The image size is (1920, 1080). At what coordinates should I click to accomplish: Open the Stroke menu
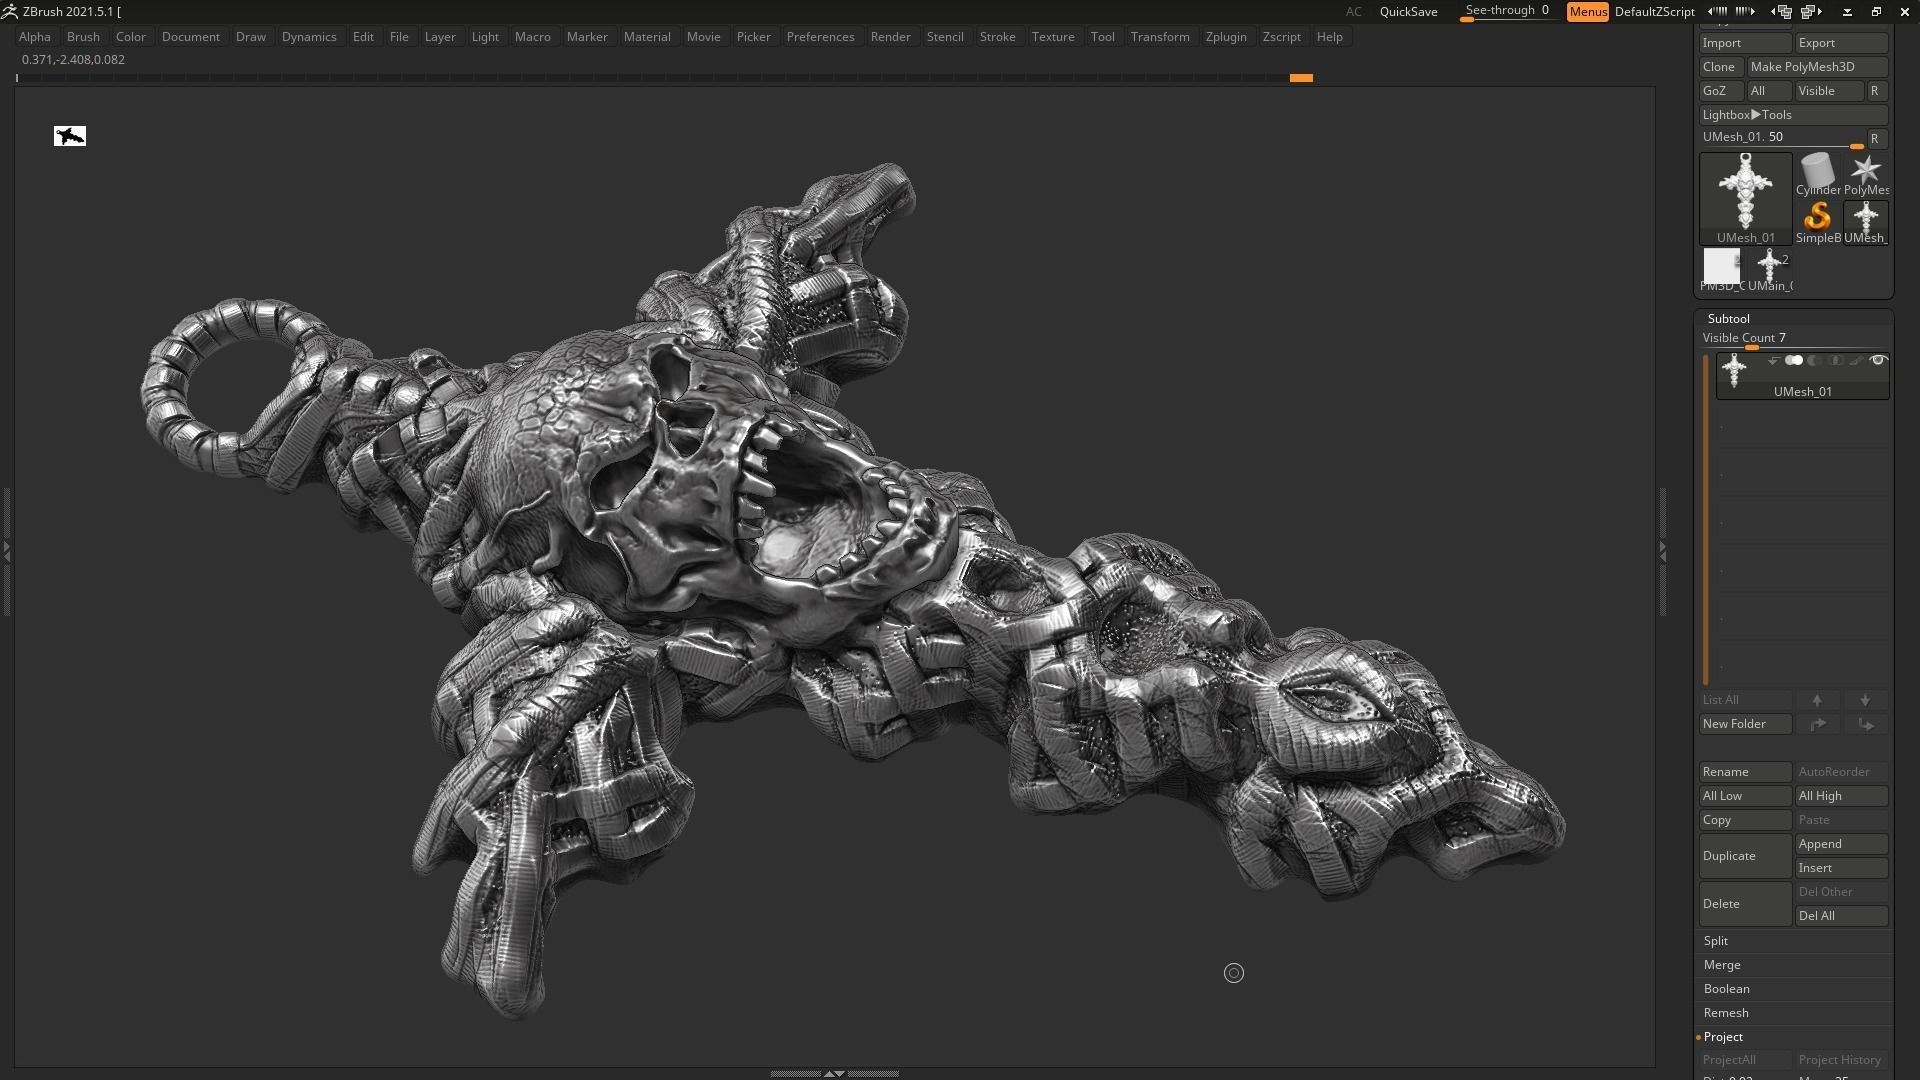click(997, 37)
